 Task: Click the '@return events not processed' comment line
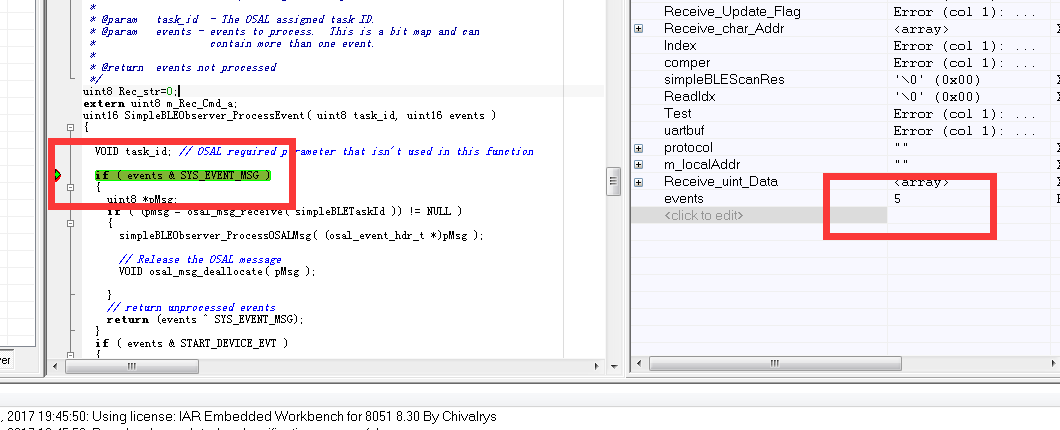pos(183,68)
